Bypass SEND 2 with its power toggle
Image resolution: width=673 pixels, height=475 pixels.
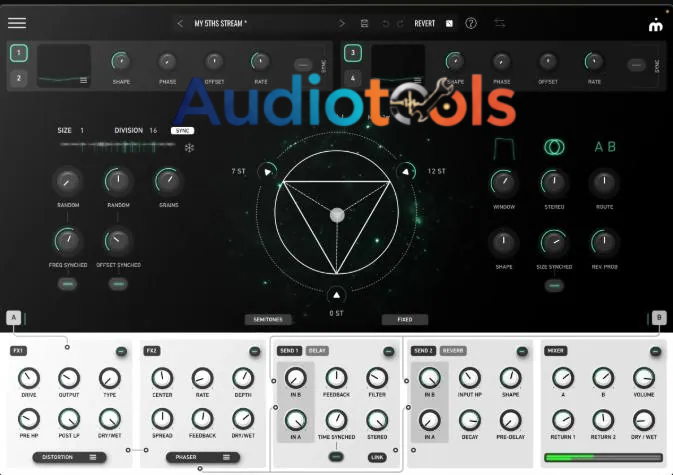coord(522,351)
